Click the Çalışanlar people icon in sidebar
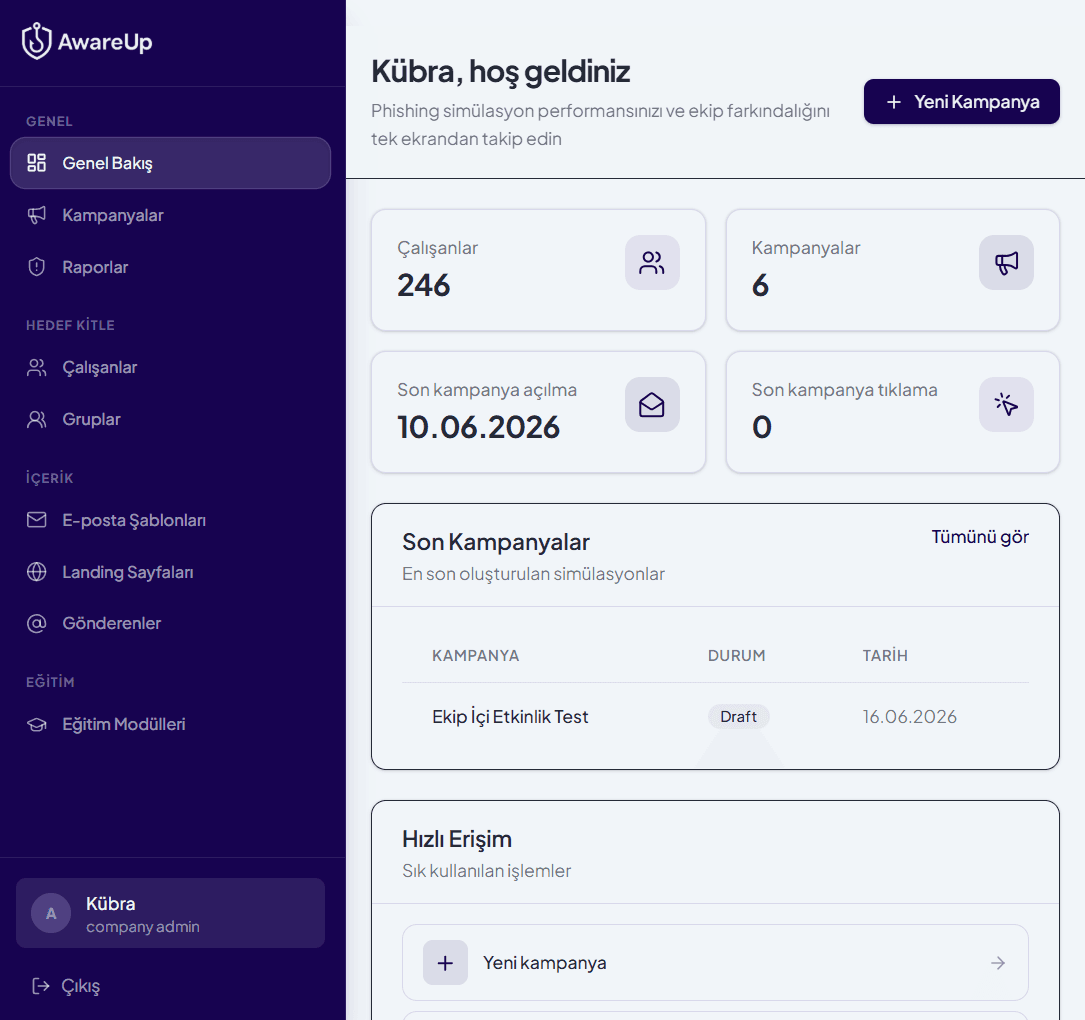 click(x=37, y=367)
